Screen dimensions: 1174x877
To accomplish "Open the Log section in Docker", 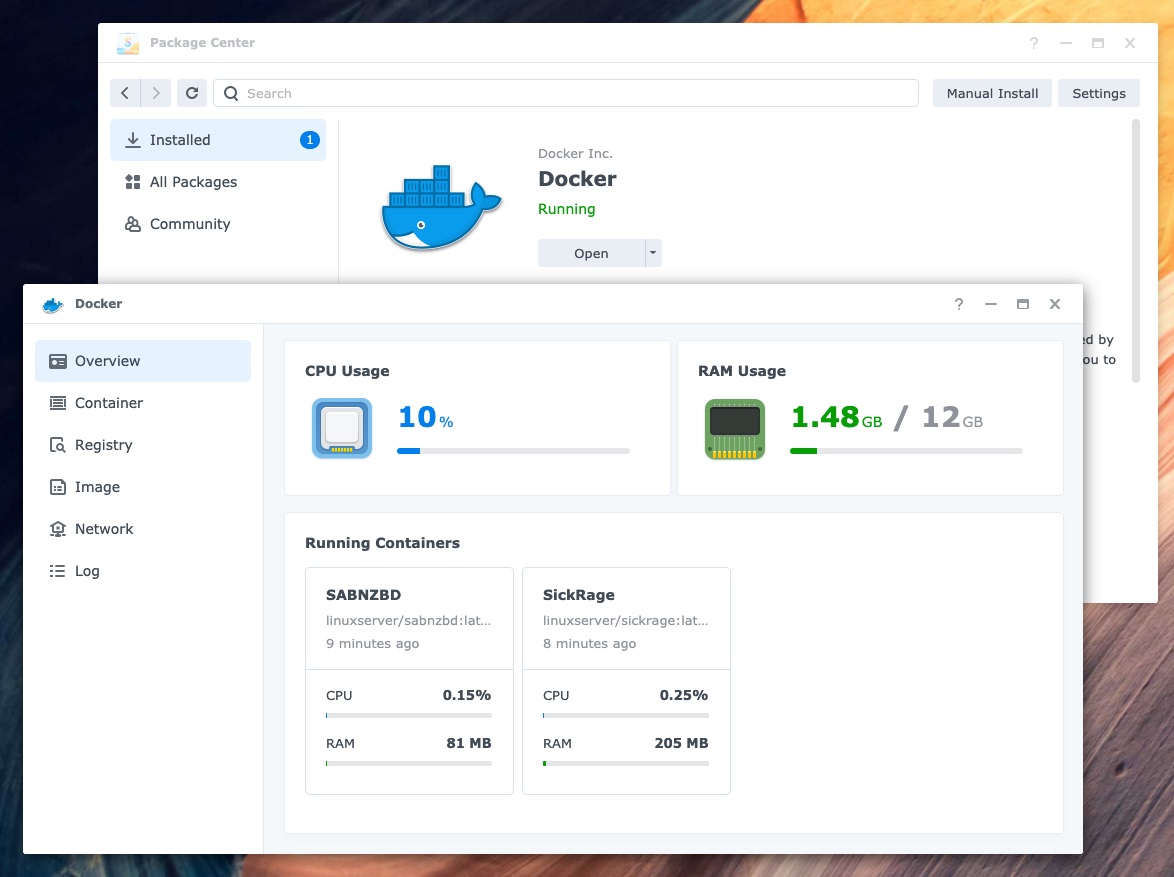I will pyautogui.click(x=143, y=571).
